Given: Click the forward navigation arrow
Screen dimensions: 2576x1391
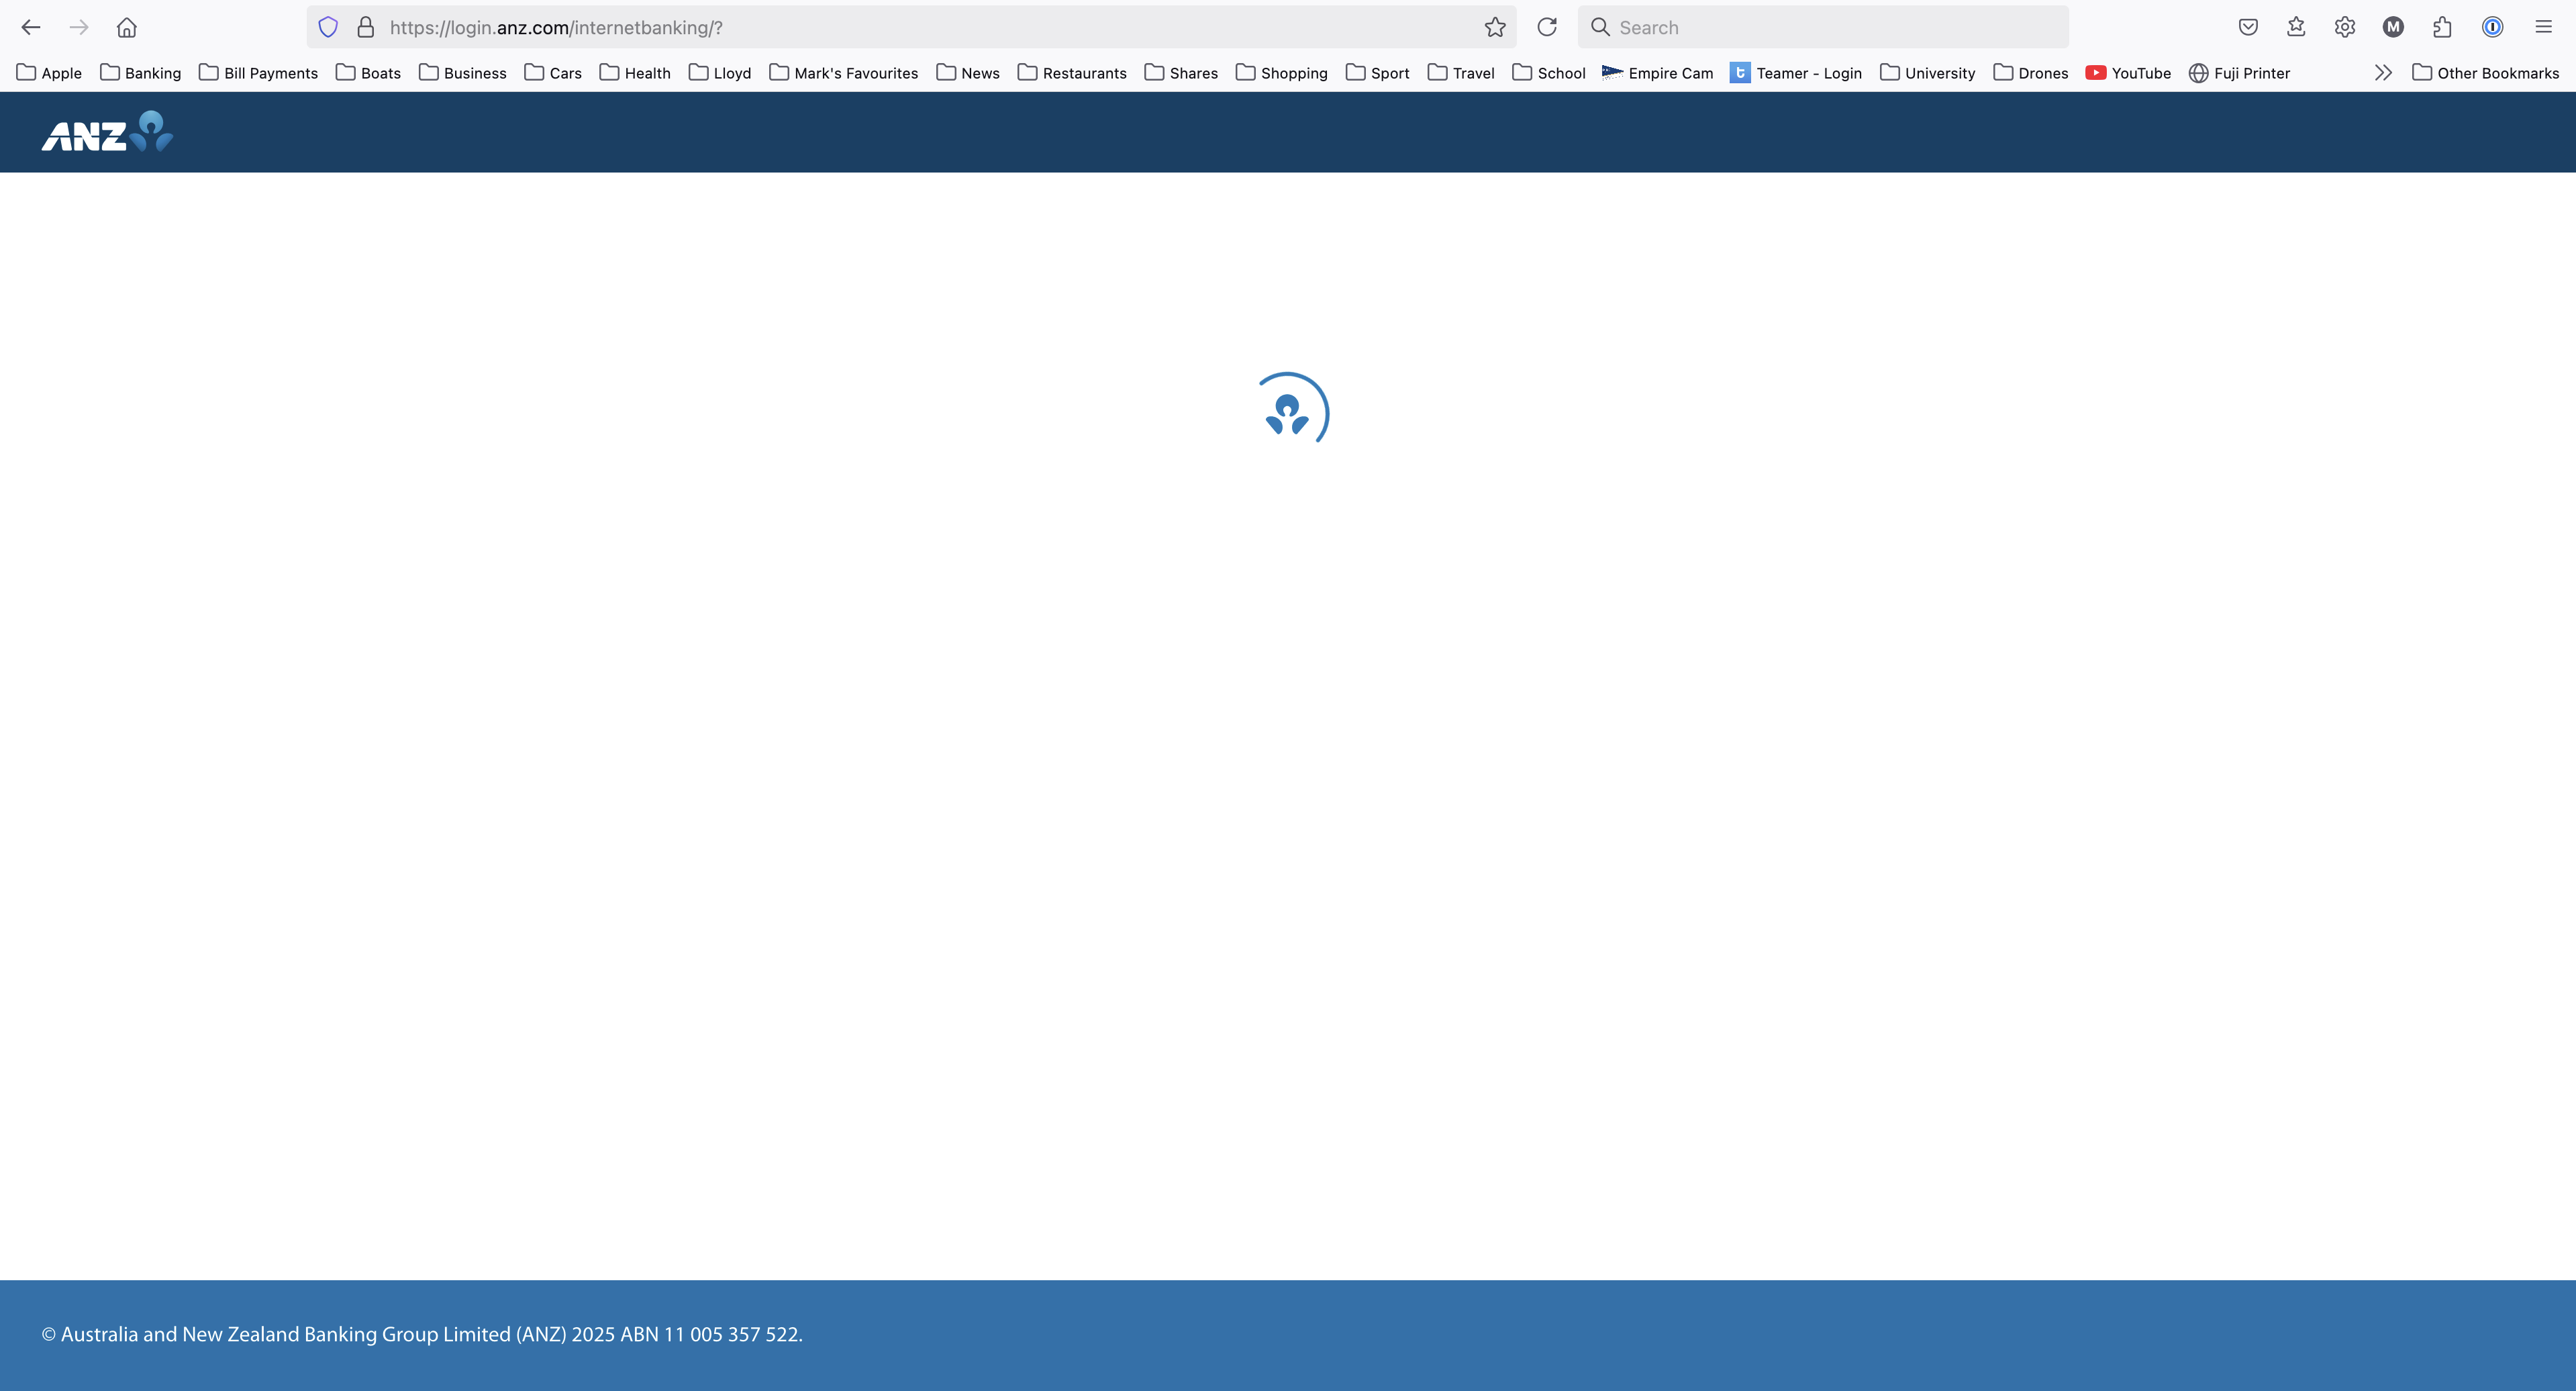Looking at the screenshot, I should click(x=79, y=27).
